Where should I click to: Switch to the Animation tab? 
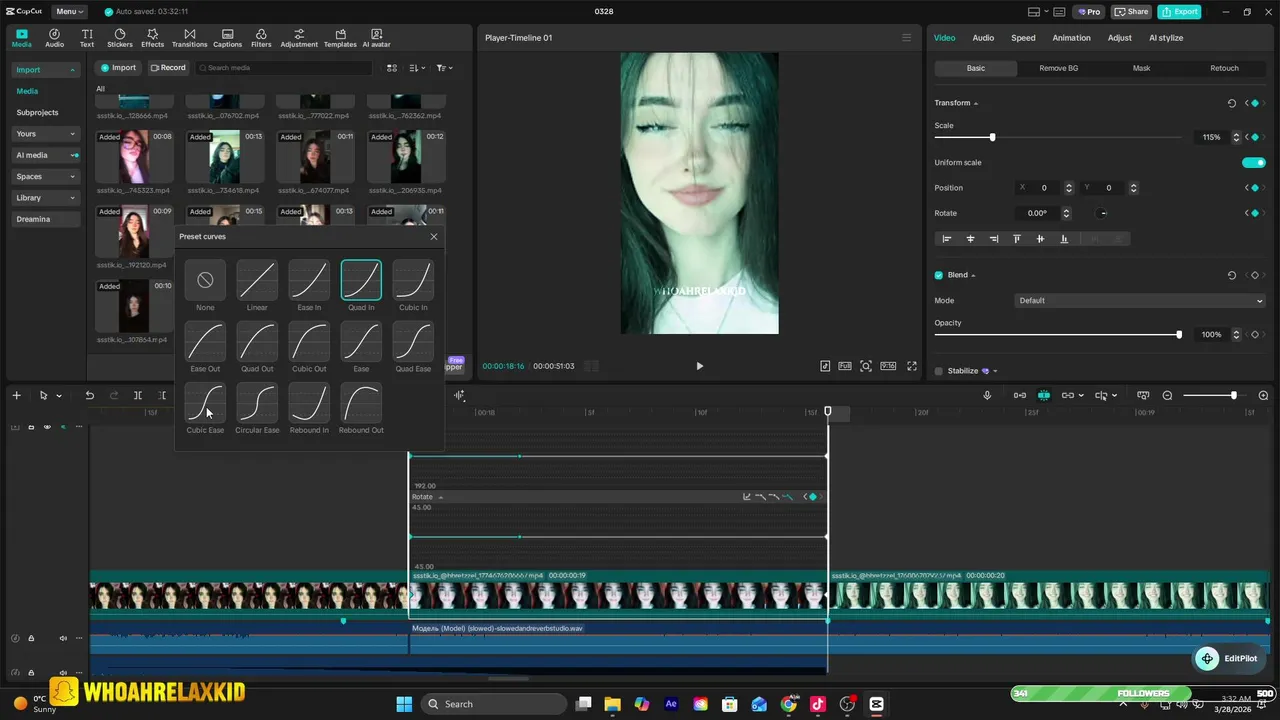[x=1071, y=38]
